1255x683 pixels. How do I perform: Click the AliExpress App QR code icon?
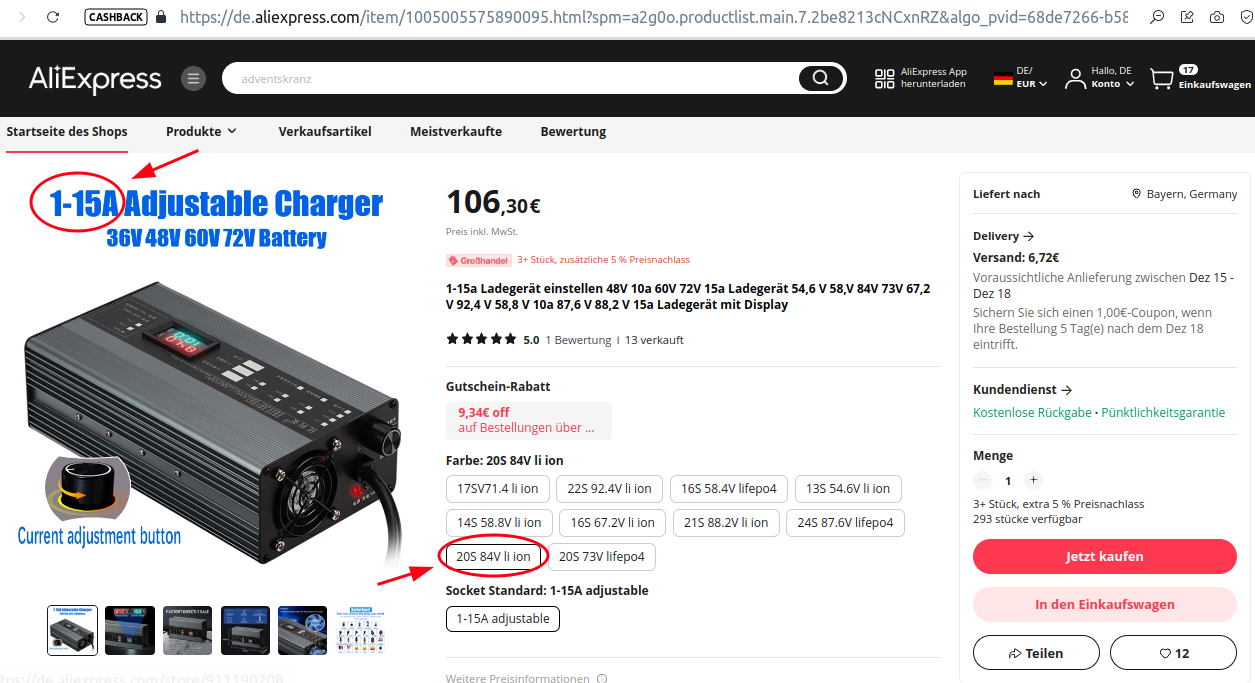point(884,78)
